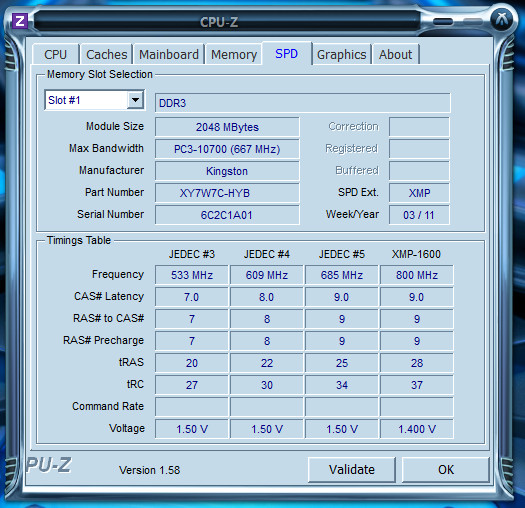Viewport: 525px width, 508px height.
Task: Click the 609 MHz frequency cell
Action: pyautogui.click(x=267, y=275)
